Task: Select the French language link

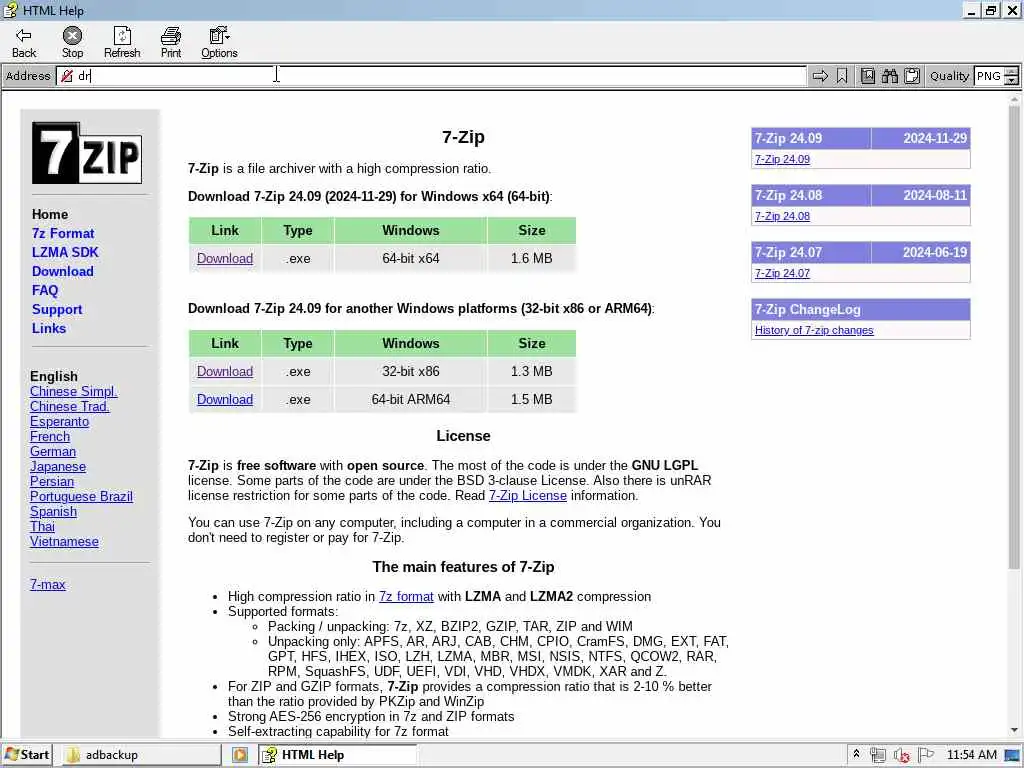Action: pyautogui.click(x=49, y=436)
